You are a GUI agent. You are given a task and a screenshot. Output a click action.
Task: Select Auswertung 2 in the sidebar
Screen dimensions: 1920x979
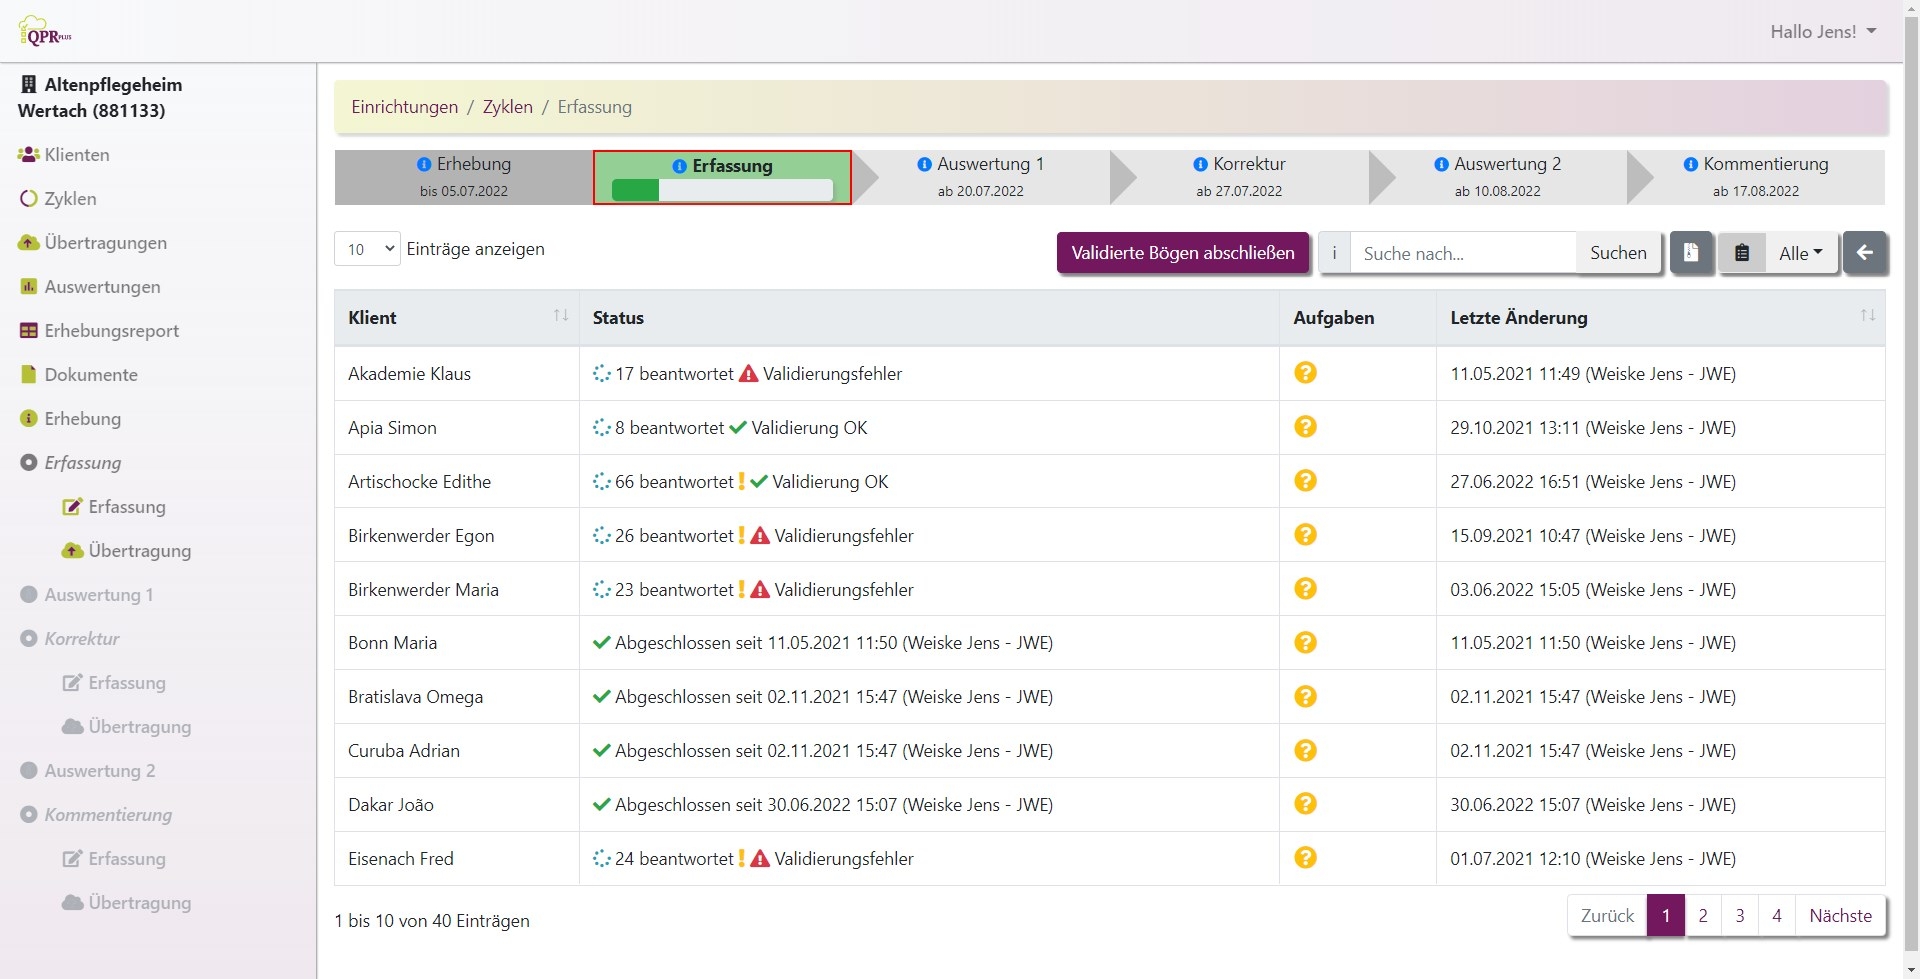pos(87,771)
